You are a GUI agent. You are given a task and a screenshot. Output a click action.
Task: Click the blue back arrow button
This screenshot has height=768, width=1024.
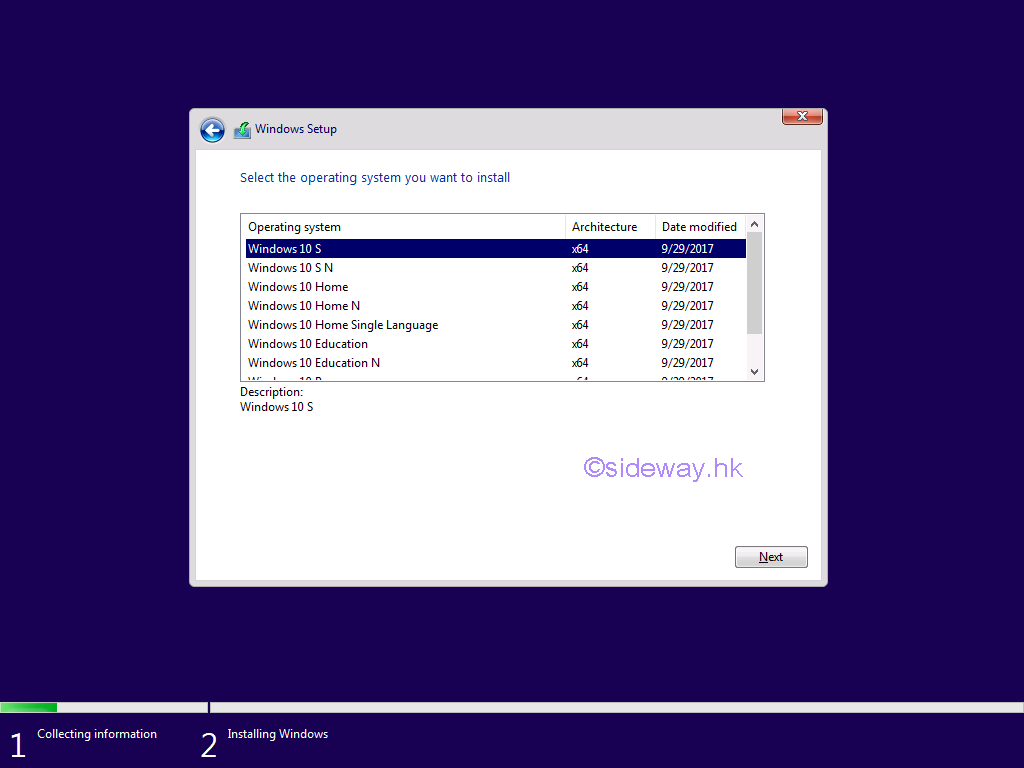(x=212, y=130)
